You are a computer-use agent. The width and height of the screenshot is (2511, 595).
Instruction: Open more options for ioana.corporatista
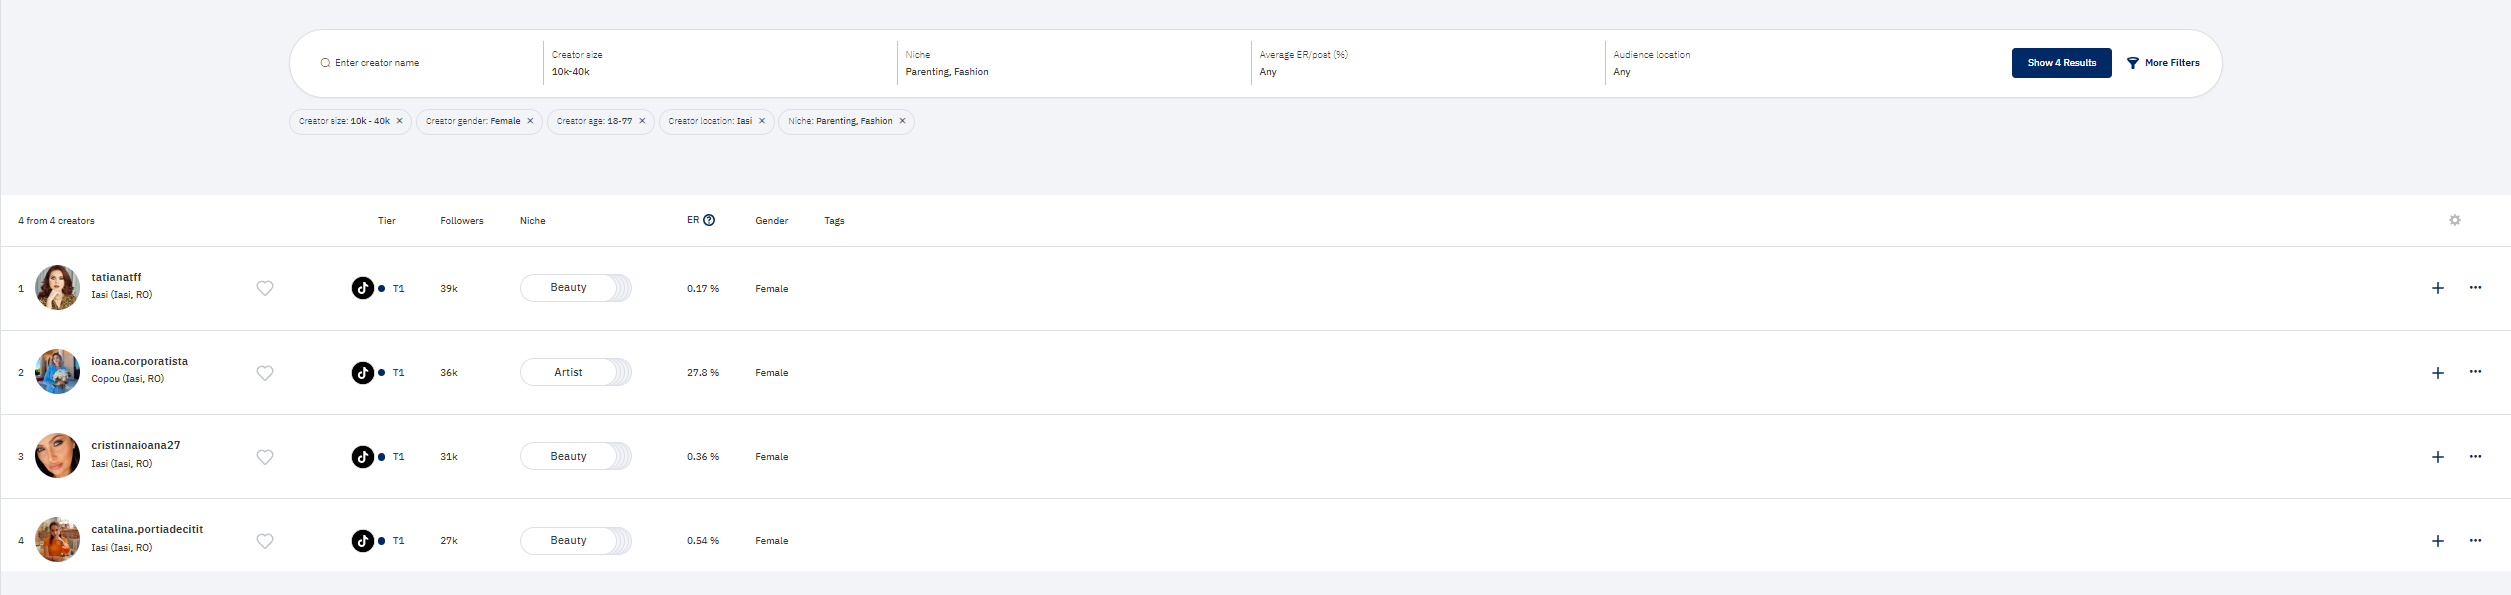2475,372
